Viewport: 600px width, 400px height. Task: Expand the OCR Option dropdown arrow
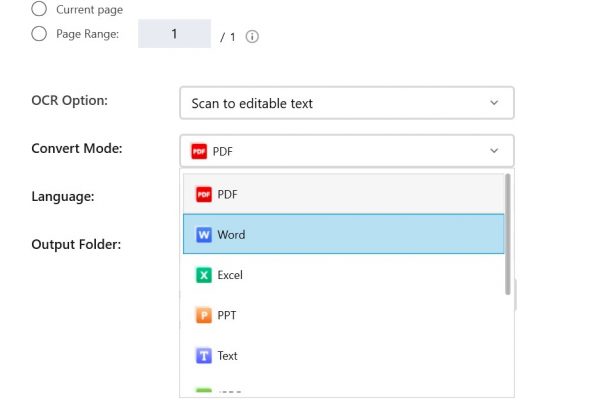tap(494, 103)
